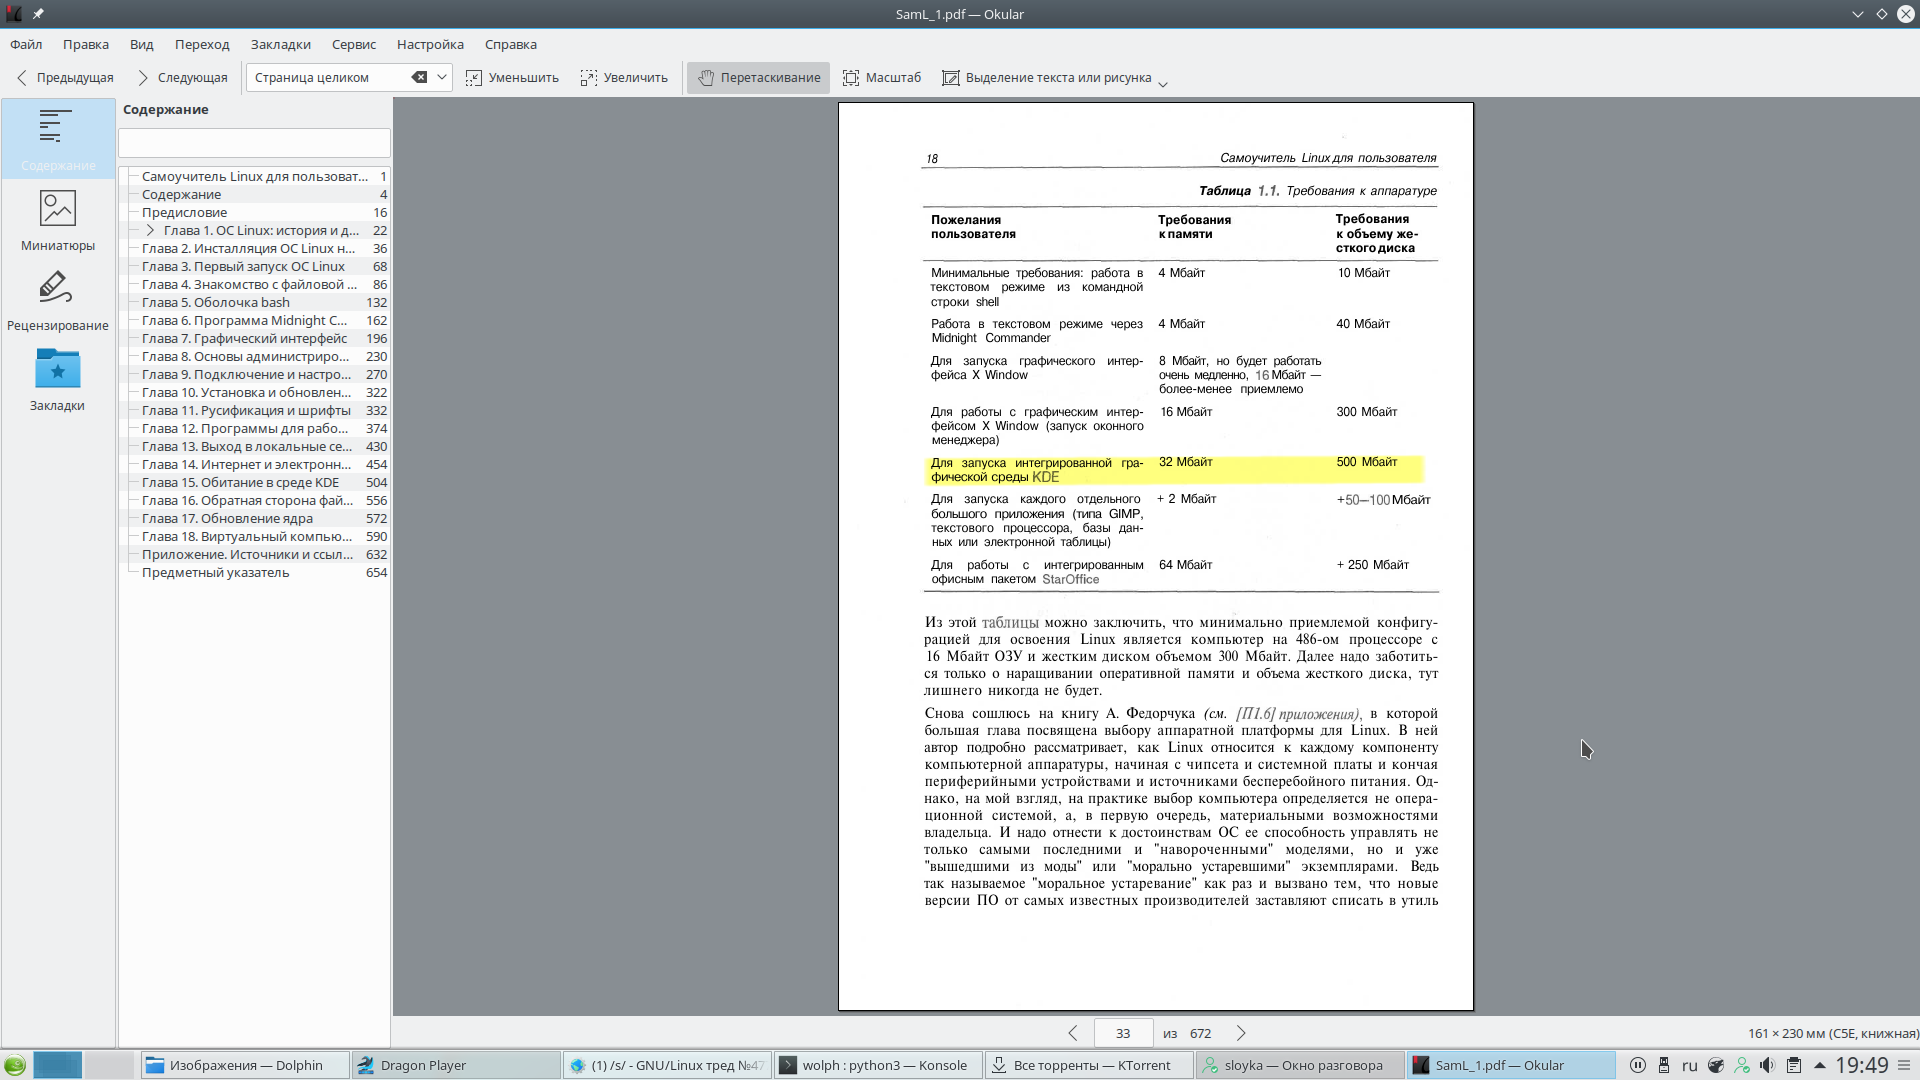
Task: Click the total pages count 672
Action: click(1200, 1033)
